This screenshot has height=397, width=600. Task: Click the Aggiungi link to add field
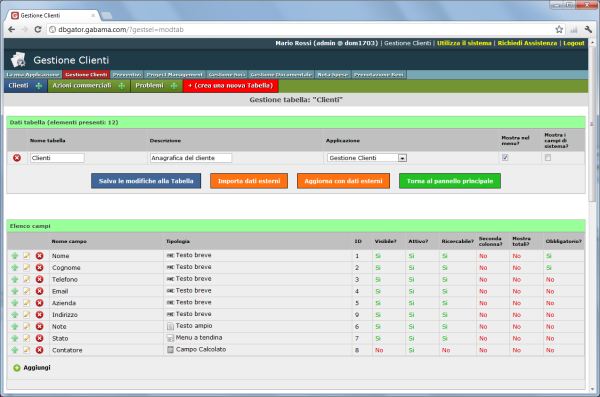pos(37,368)
